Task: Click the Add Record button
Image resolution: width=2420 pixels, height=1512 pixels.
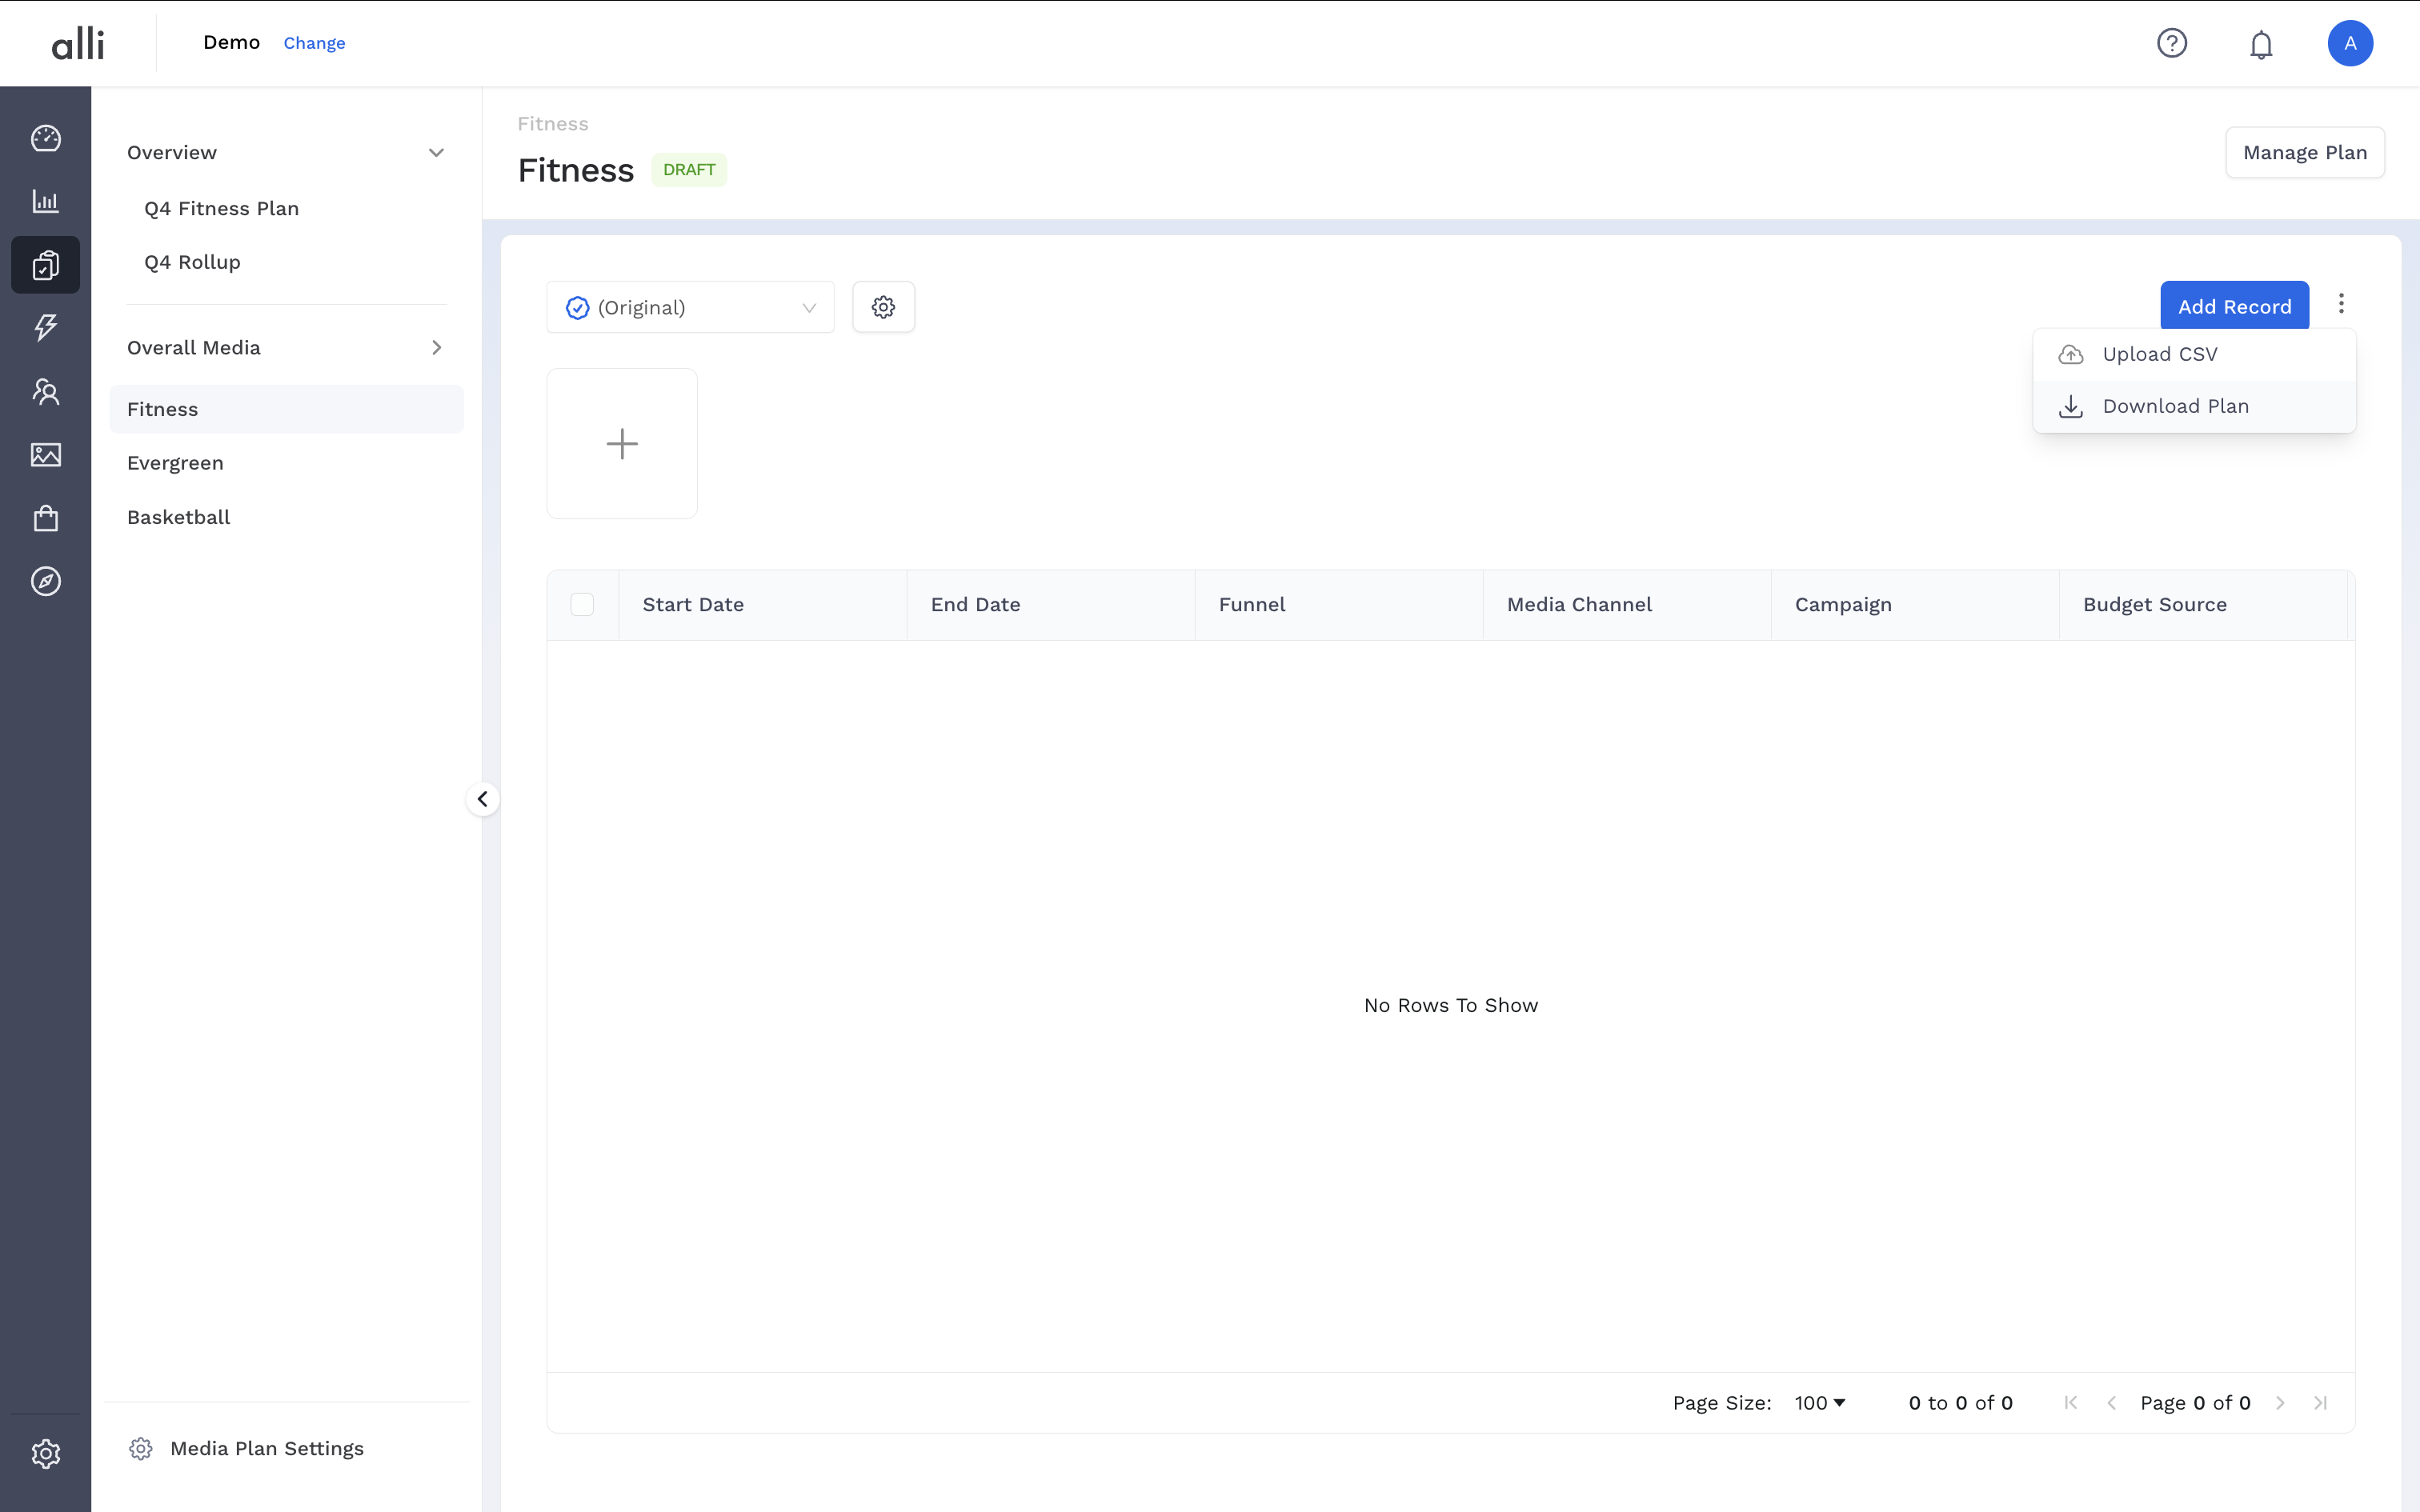Action: point(2234,305)
